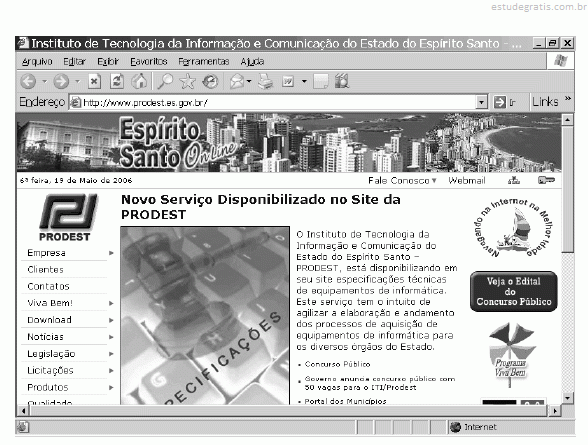Open the Edit button dropdown arrow
Image resolution: width=588 pixels, height=445 pixels.
[304, 81]
